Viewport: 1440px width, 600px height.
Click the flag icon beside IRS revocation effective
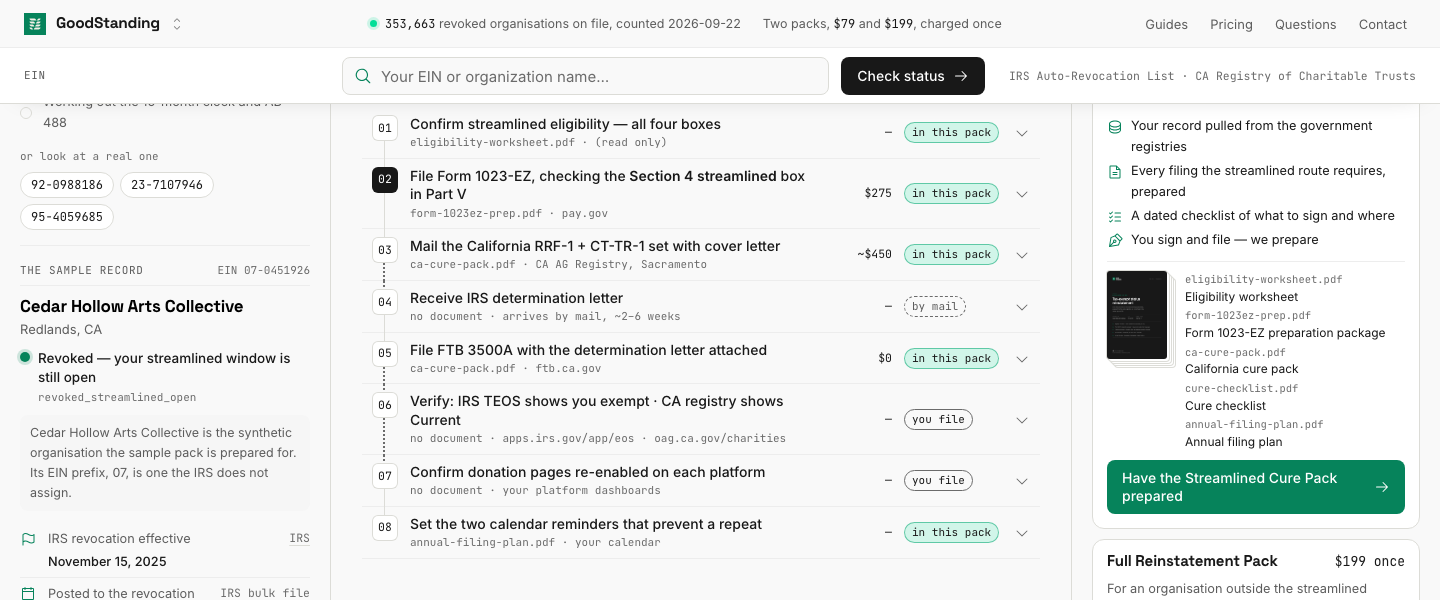click(28, 539)
